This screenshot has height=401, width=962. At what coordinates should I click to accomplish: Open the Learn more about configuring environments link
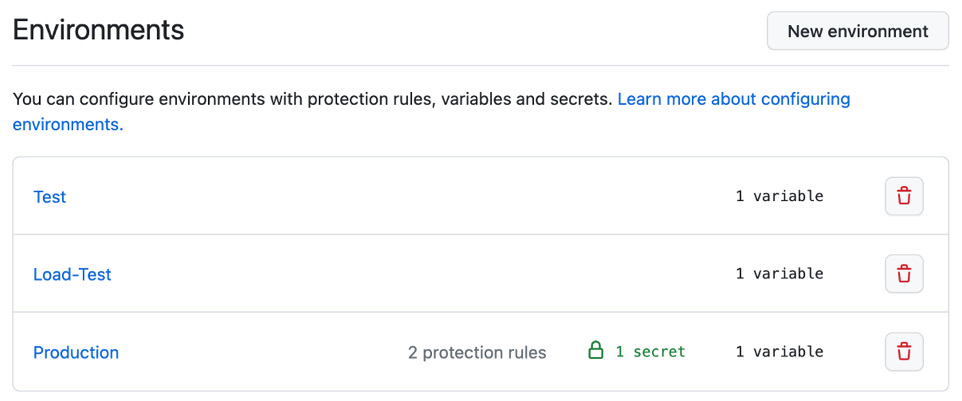431,112
